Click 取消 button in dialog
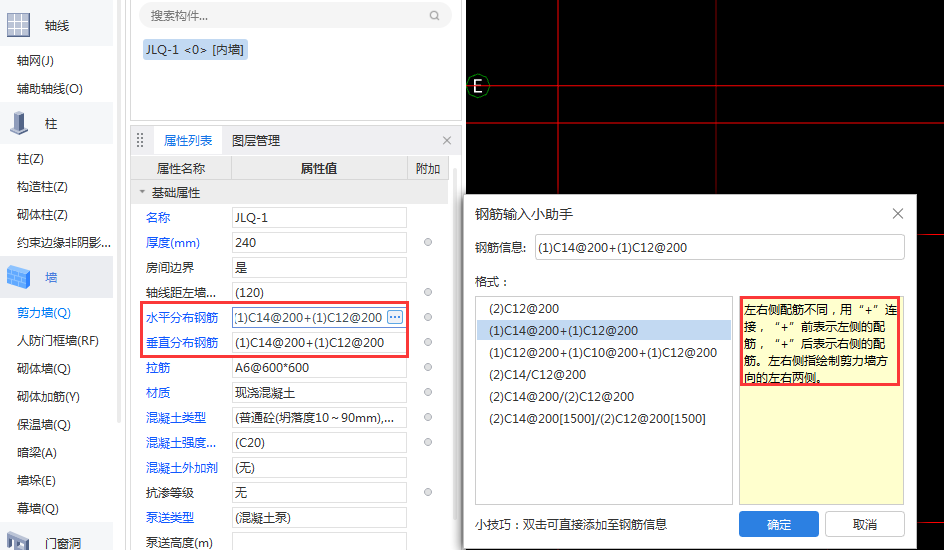 pos(865,524)
